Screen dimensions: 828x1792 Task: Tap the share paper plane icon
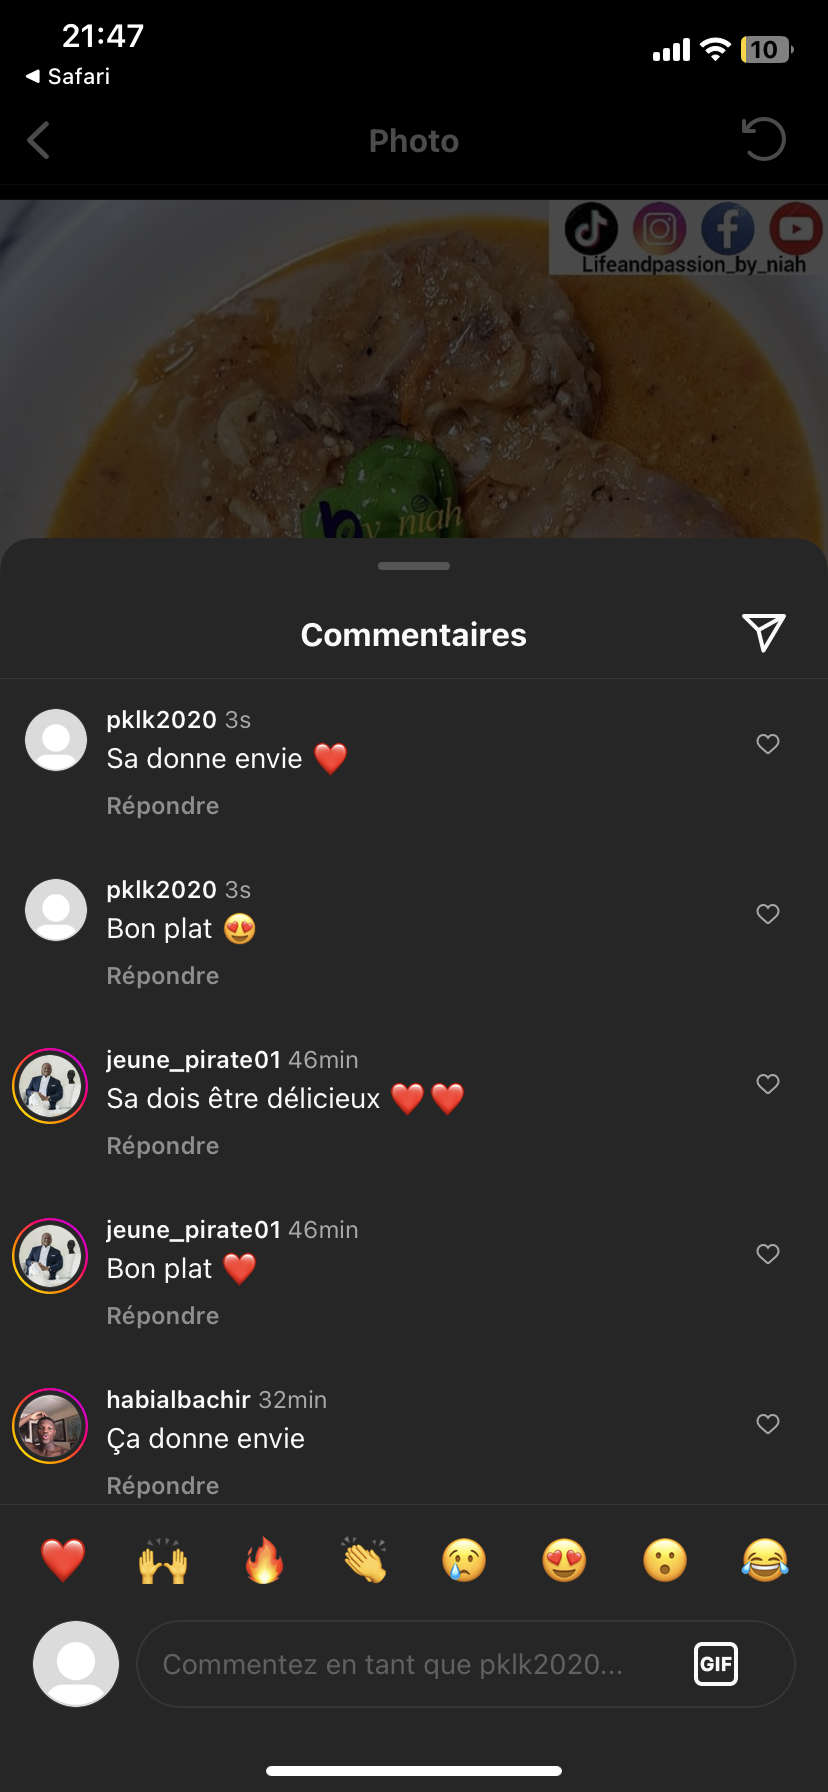tap(764, 633)
